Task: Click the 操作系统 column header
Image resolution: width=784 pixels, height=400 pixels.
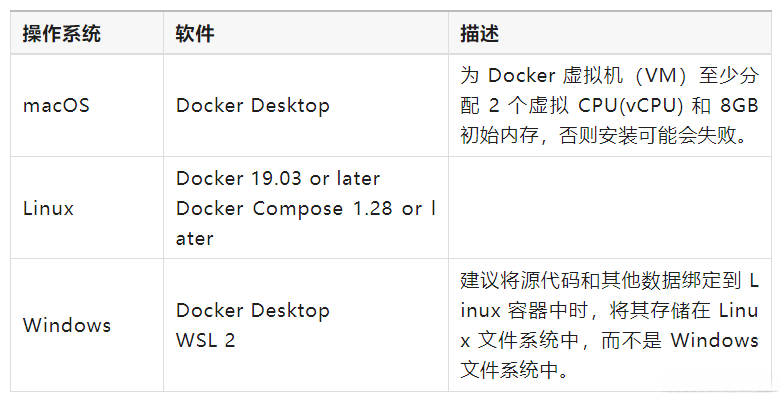Action: [61, 34]
